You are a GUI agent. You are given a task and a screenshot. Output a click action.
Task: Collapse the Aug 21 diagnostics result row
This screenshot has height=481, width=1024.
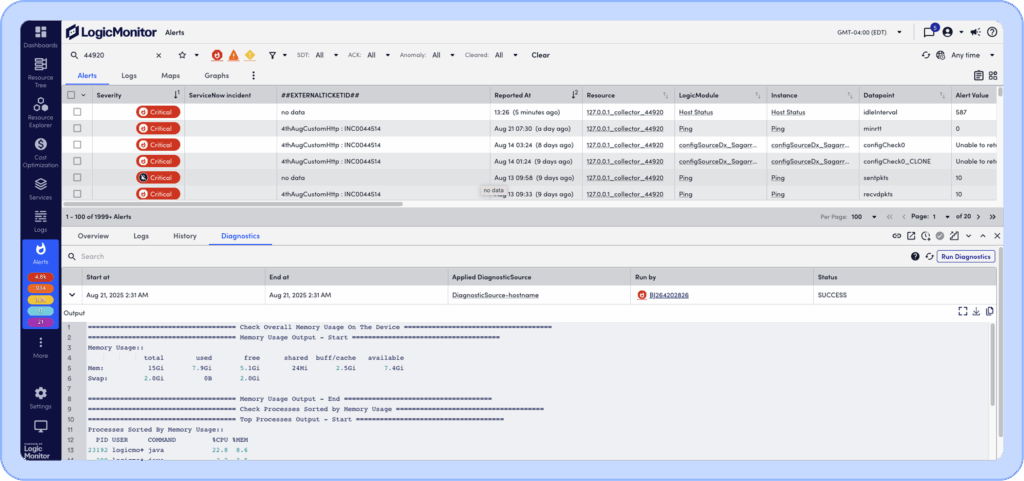(72, 295)
